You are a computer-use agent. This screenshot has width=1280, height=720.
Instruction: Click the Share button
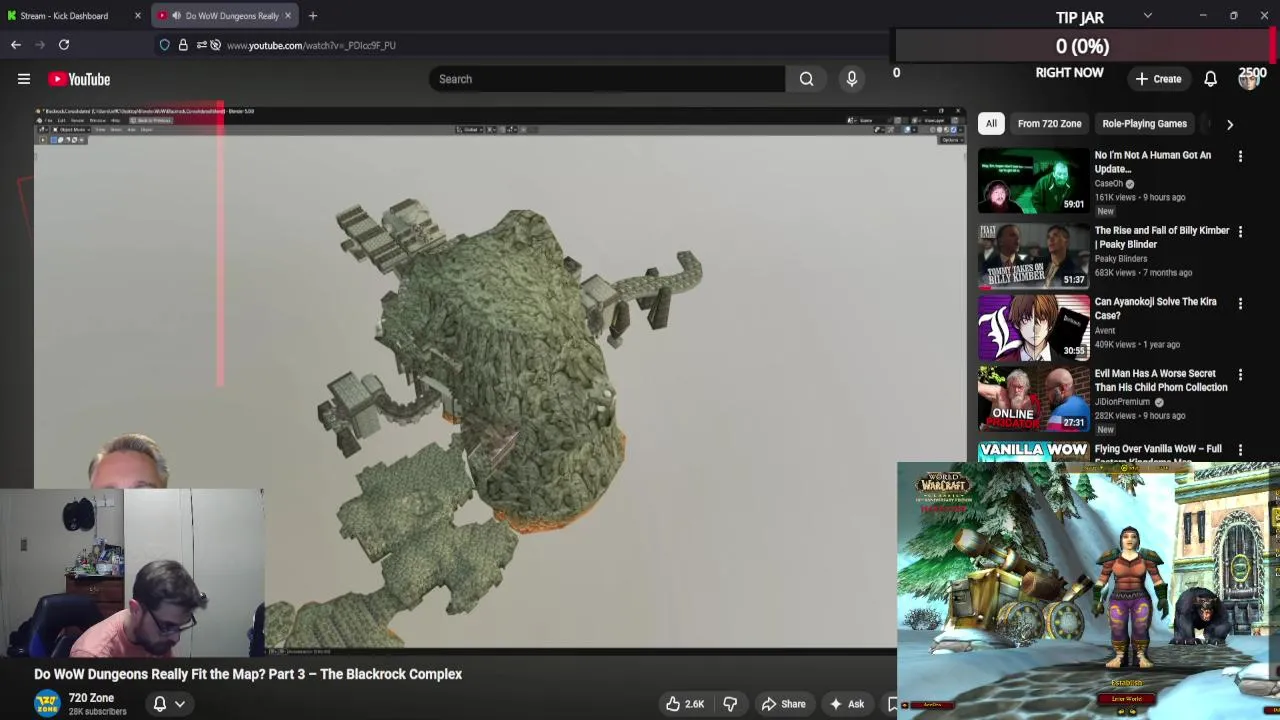[782, 704]
